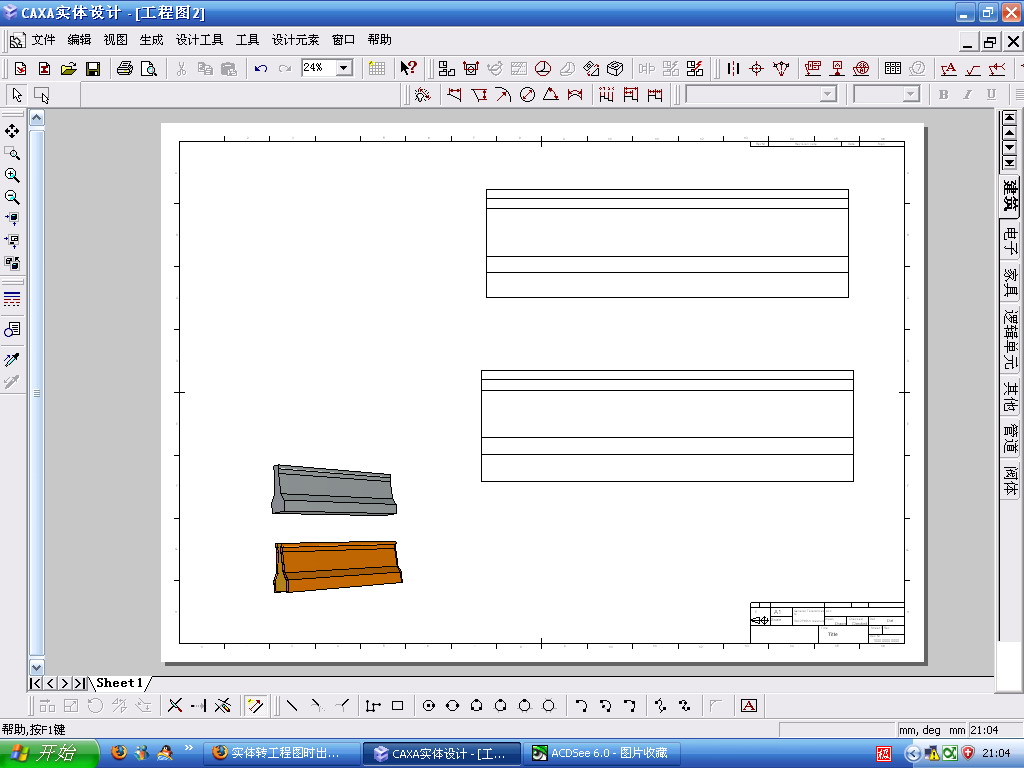The height and width of the screenshot is (768, 1024).
Task: Toggle Italic text formatting
Action: point(967,95)
